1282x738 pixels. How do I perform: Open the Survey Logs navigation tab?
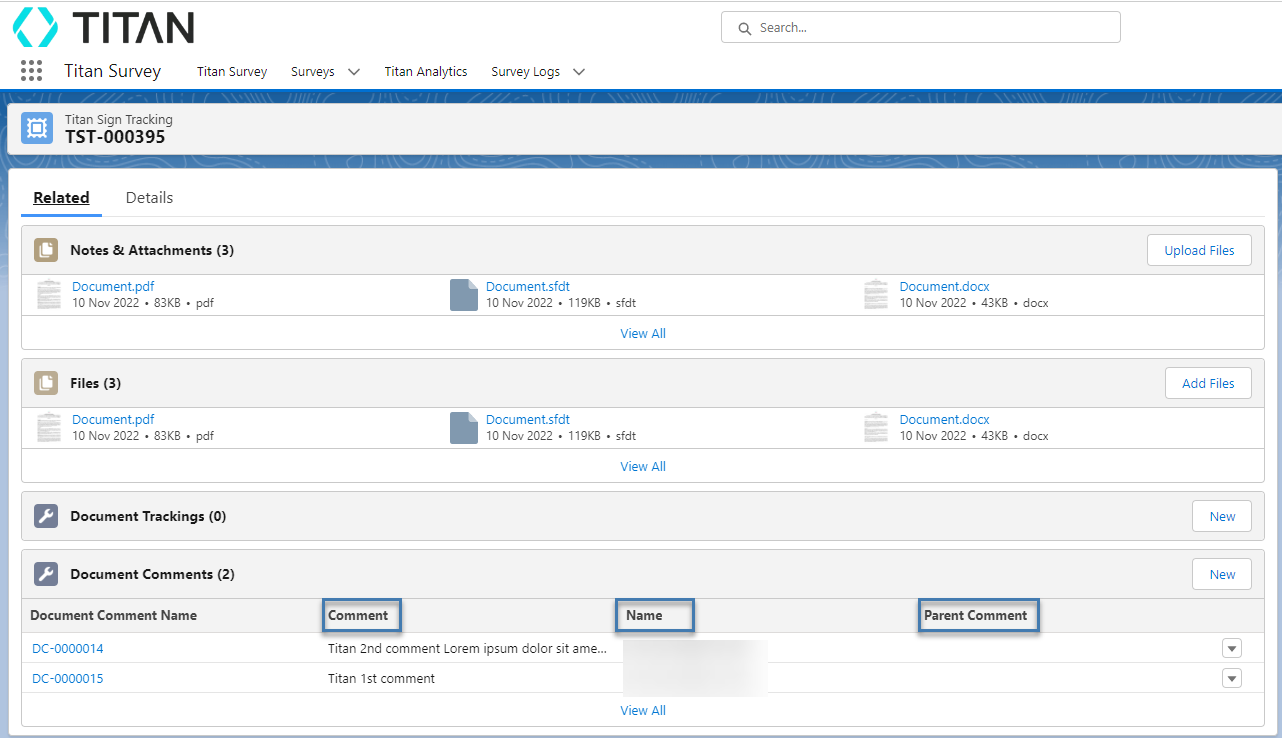click(526, 72)
